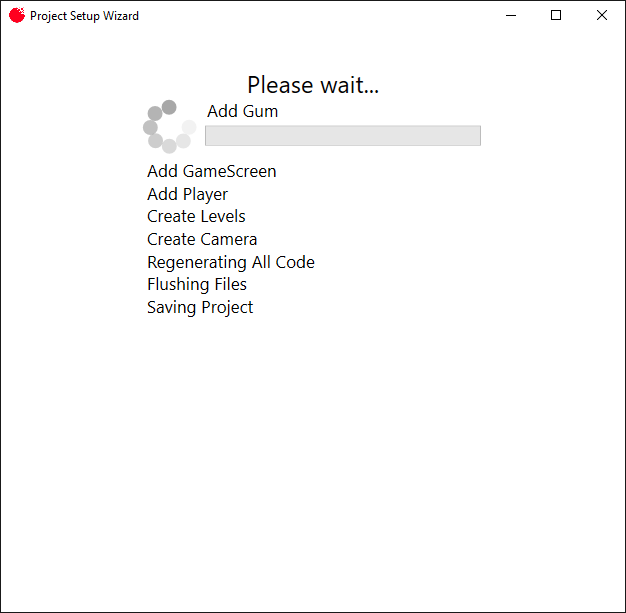Click the "Please wait..." heading
The height and width of the screenshot is (613, 626).
pos(313,85)
